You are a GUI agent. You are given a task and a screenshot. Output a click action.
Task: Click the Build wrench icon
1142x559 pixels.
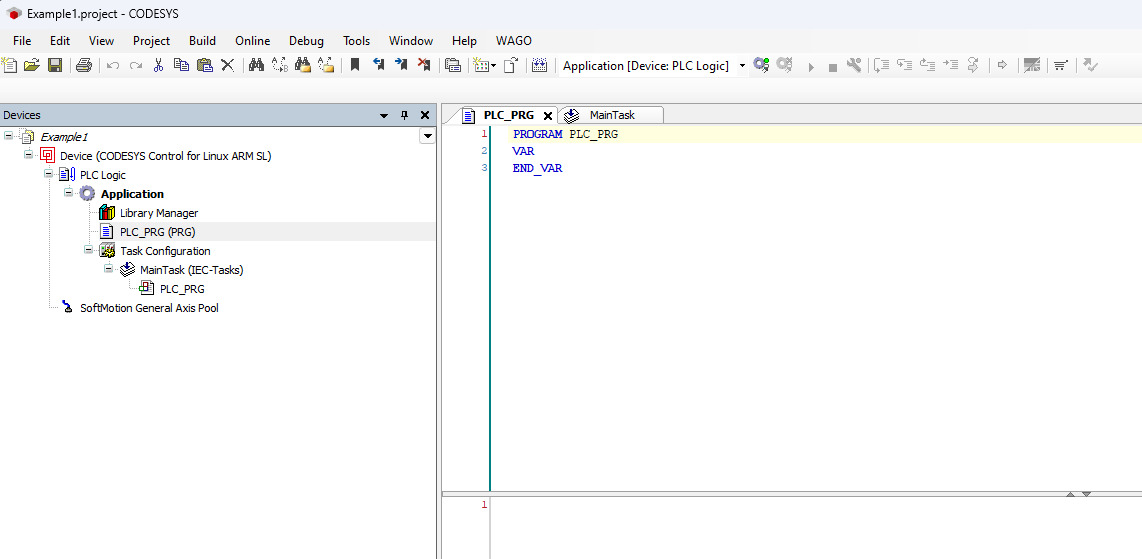point(853,65)
